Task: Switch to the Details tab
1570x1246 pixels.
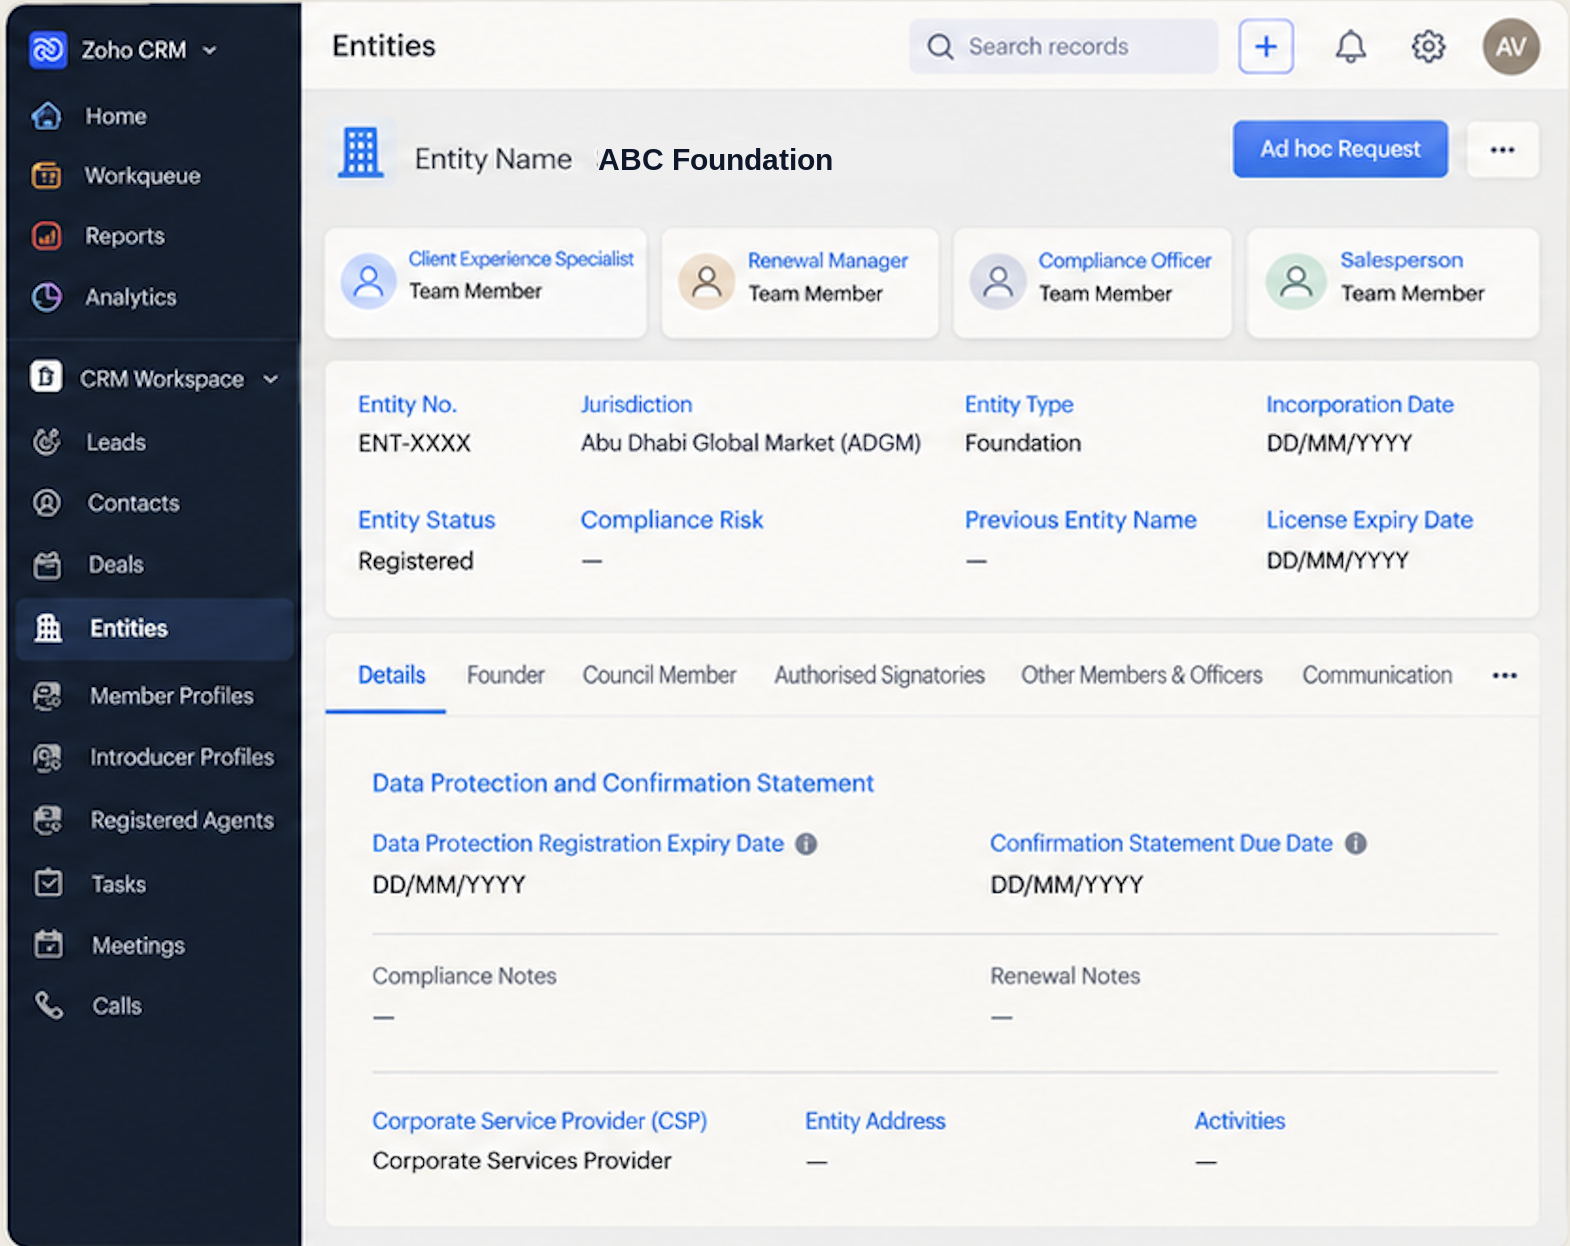Action: click(x=392, y=675)
